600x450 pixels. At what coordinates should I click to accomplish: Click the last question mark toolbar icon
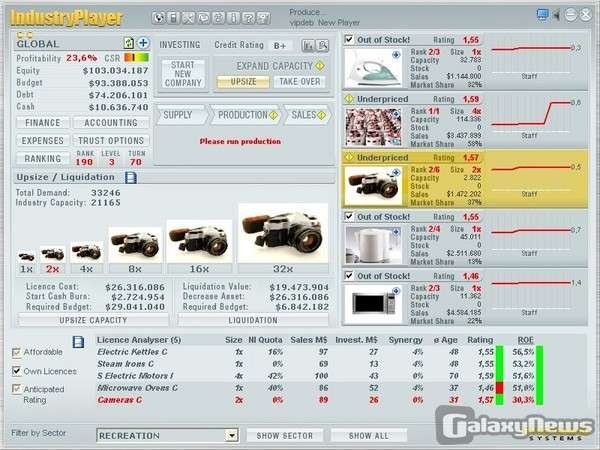click(263, 18)
